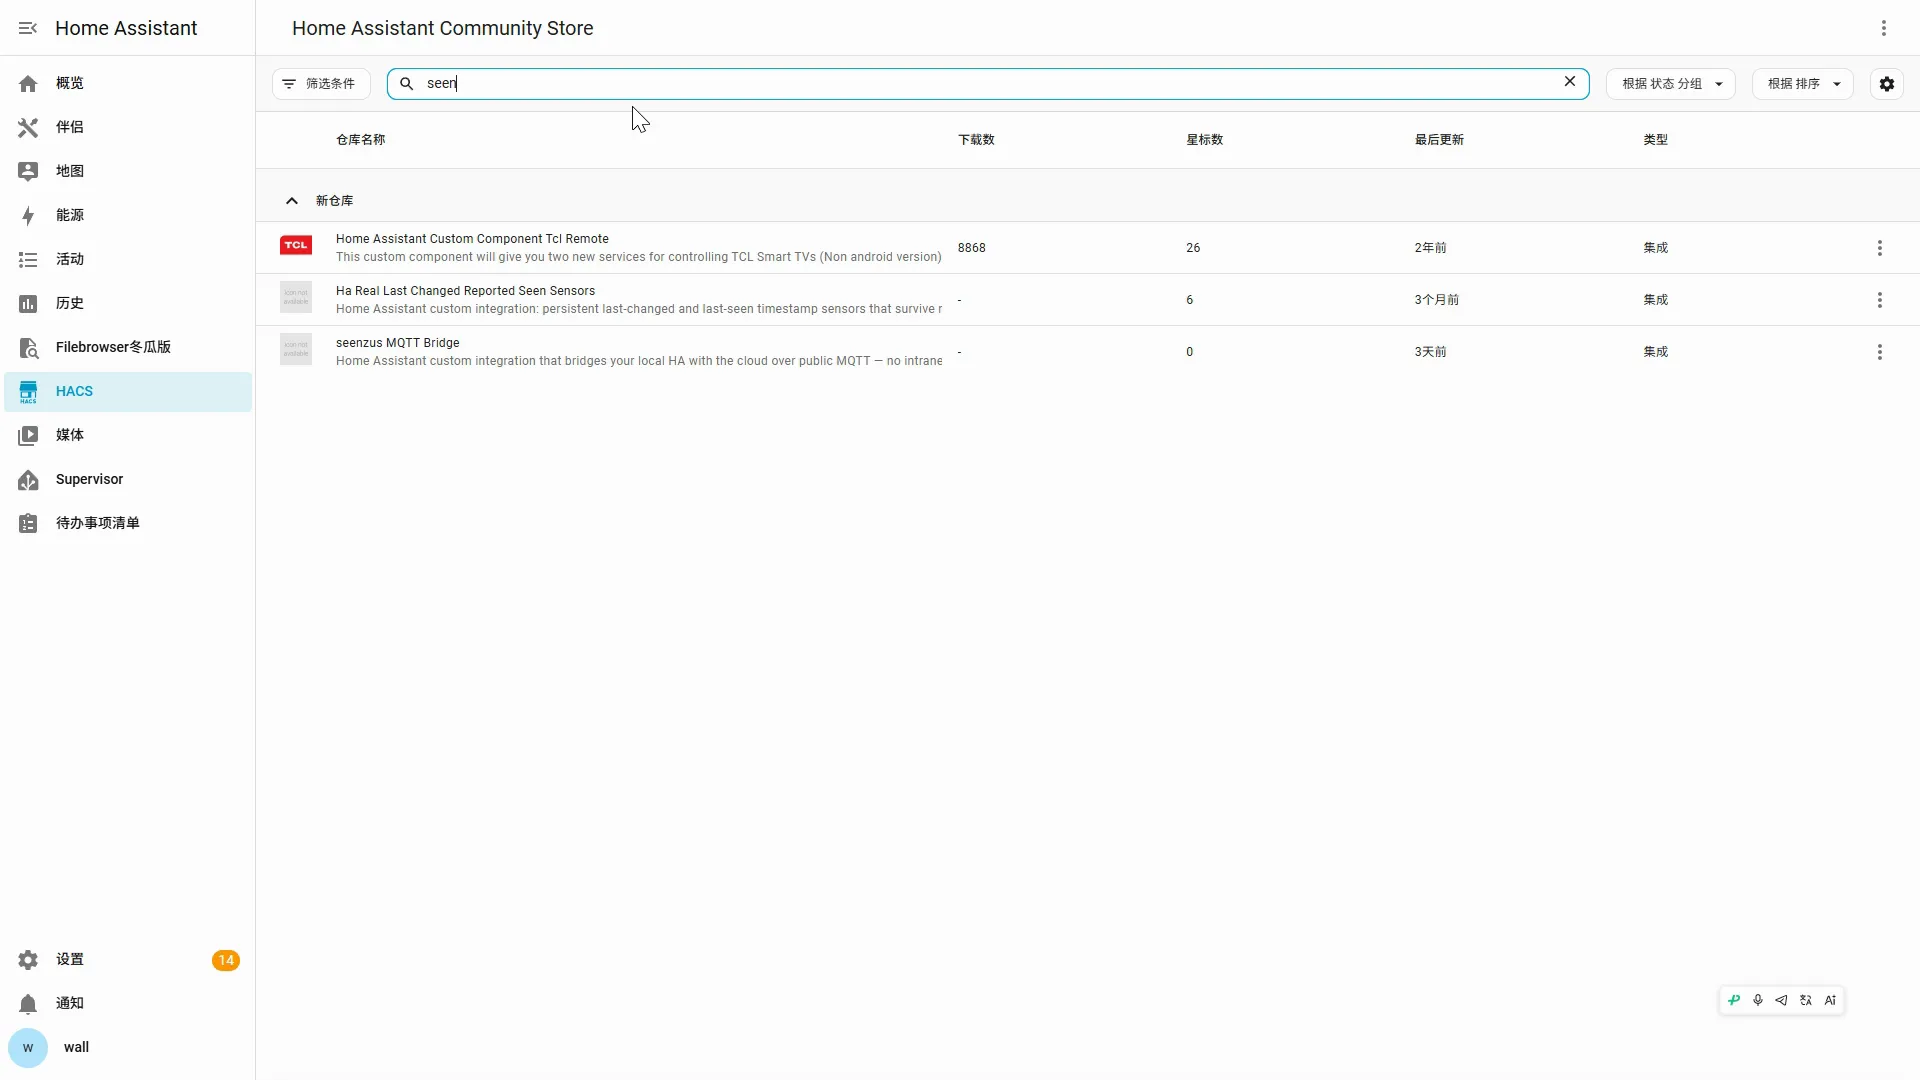
Task: Click inside the search box containing 'seen'
Action: point(988,84)
